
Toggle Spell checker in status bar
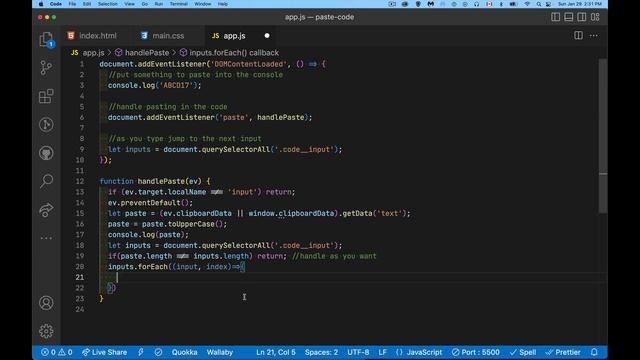tap(523, 352)
